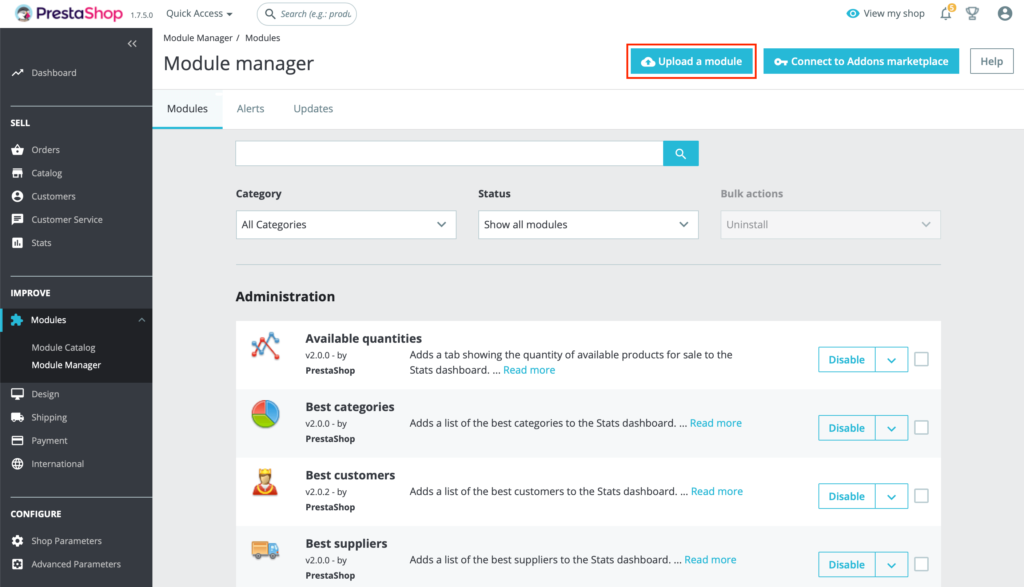Collapse the sidebar with double-chevron icon
The height and width of the screenshot is (587, 1024).
pos(132,44)
